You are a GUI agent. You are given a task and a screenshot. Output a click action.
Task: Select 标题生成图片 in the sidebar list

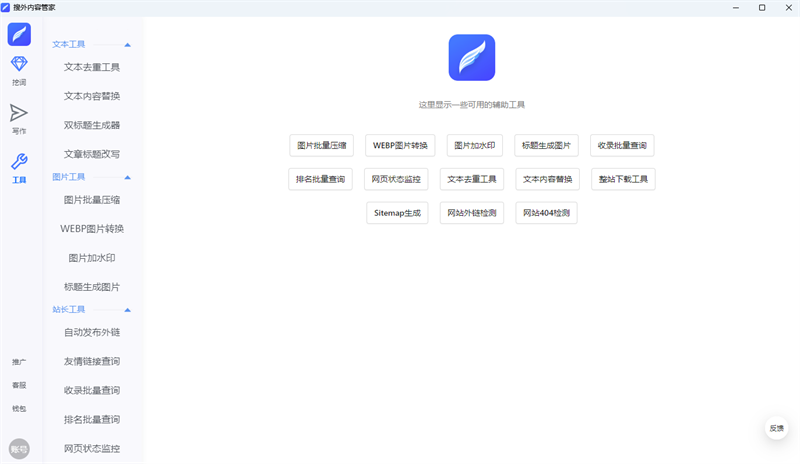point(92,287)
